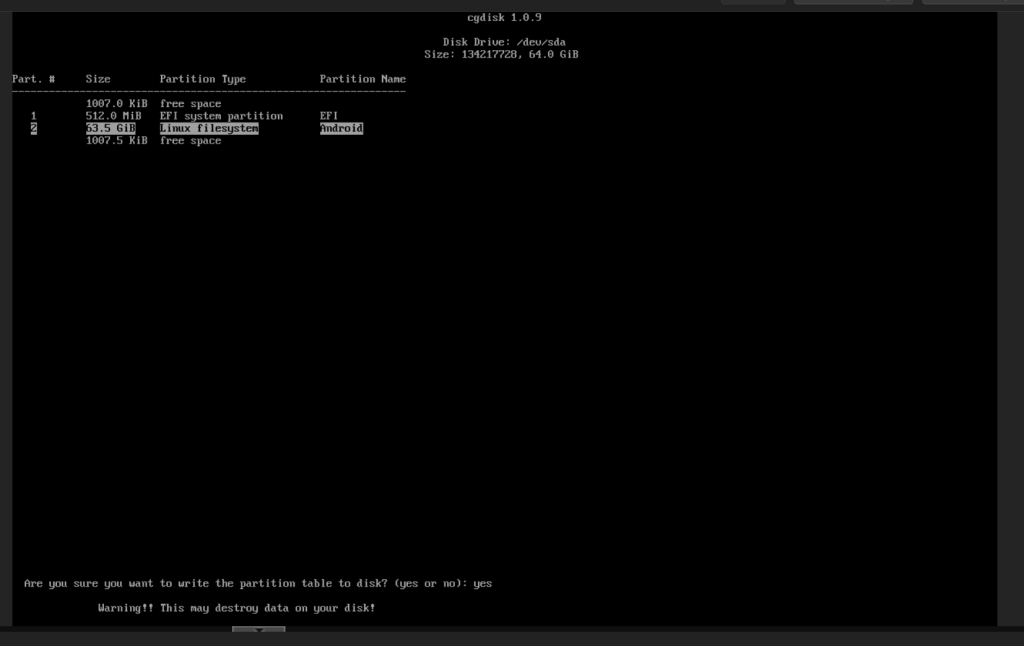Click the disk size 134217728 line
The image size is (1024, 646).
(501, 54)
